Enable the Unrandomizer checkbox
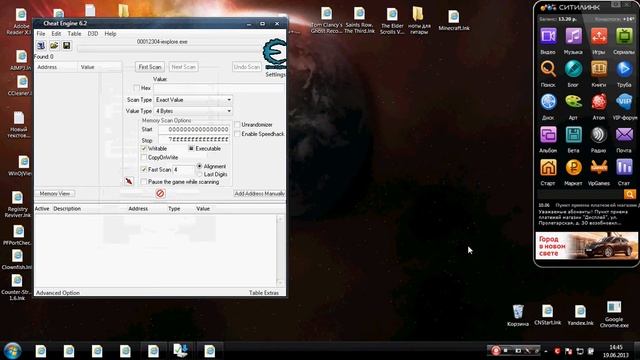Screen dimensions: 640x360 tap(237, 124)
